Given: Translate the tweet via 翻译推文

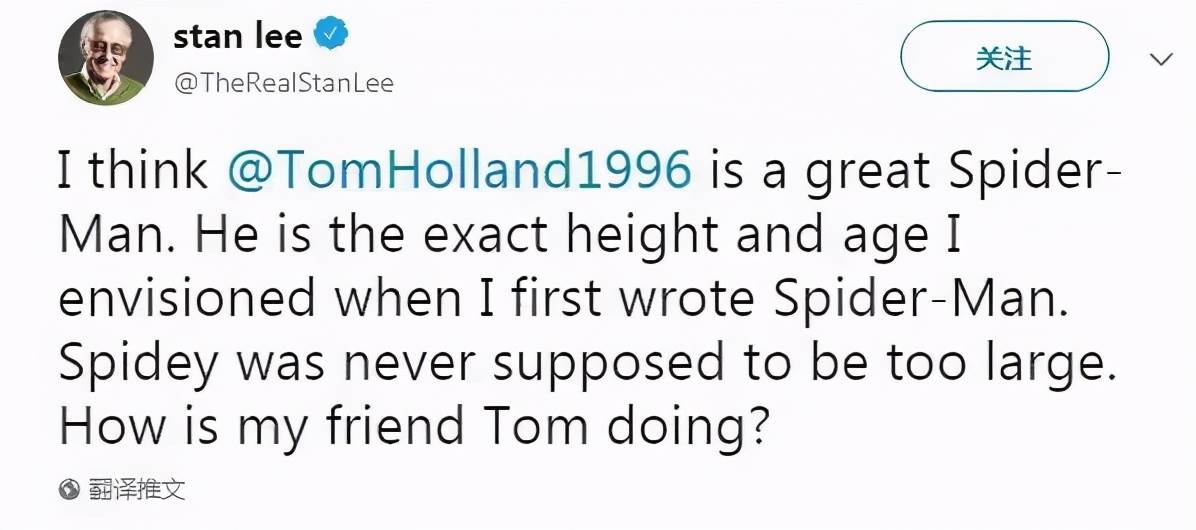Looking at the screenshot, I should coord(136,488).
